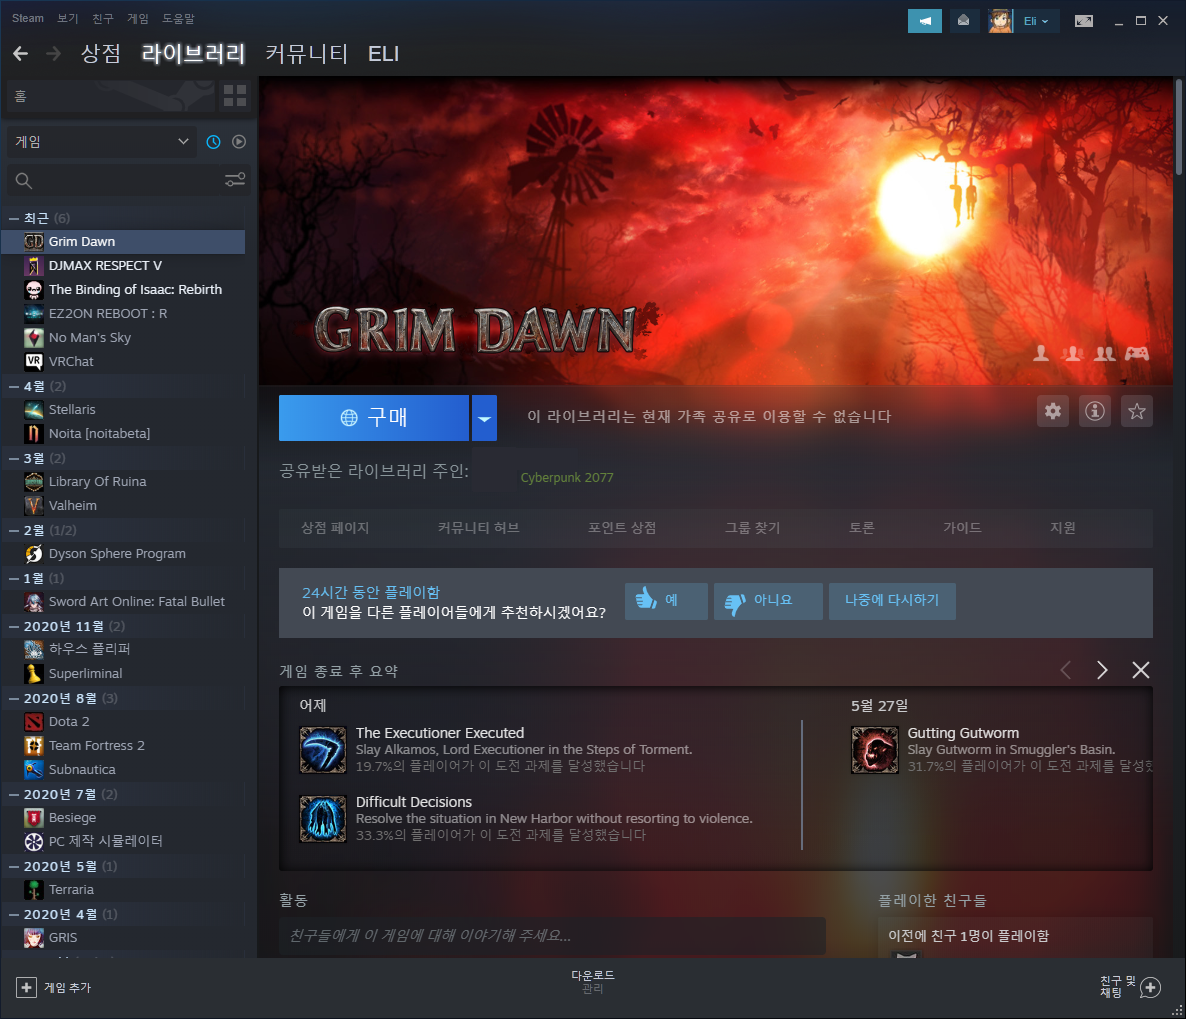Screen dimensions: 1186x1019
Task: Select Terraria in library list
Action: point(124,890)
